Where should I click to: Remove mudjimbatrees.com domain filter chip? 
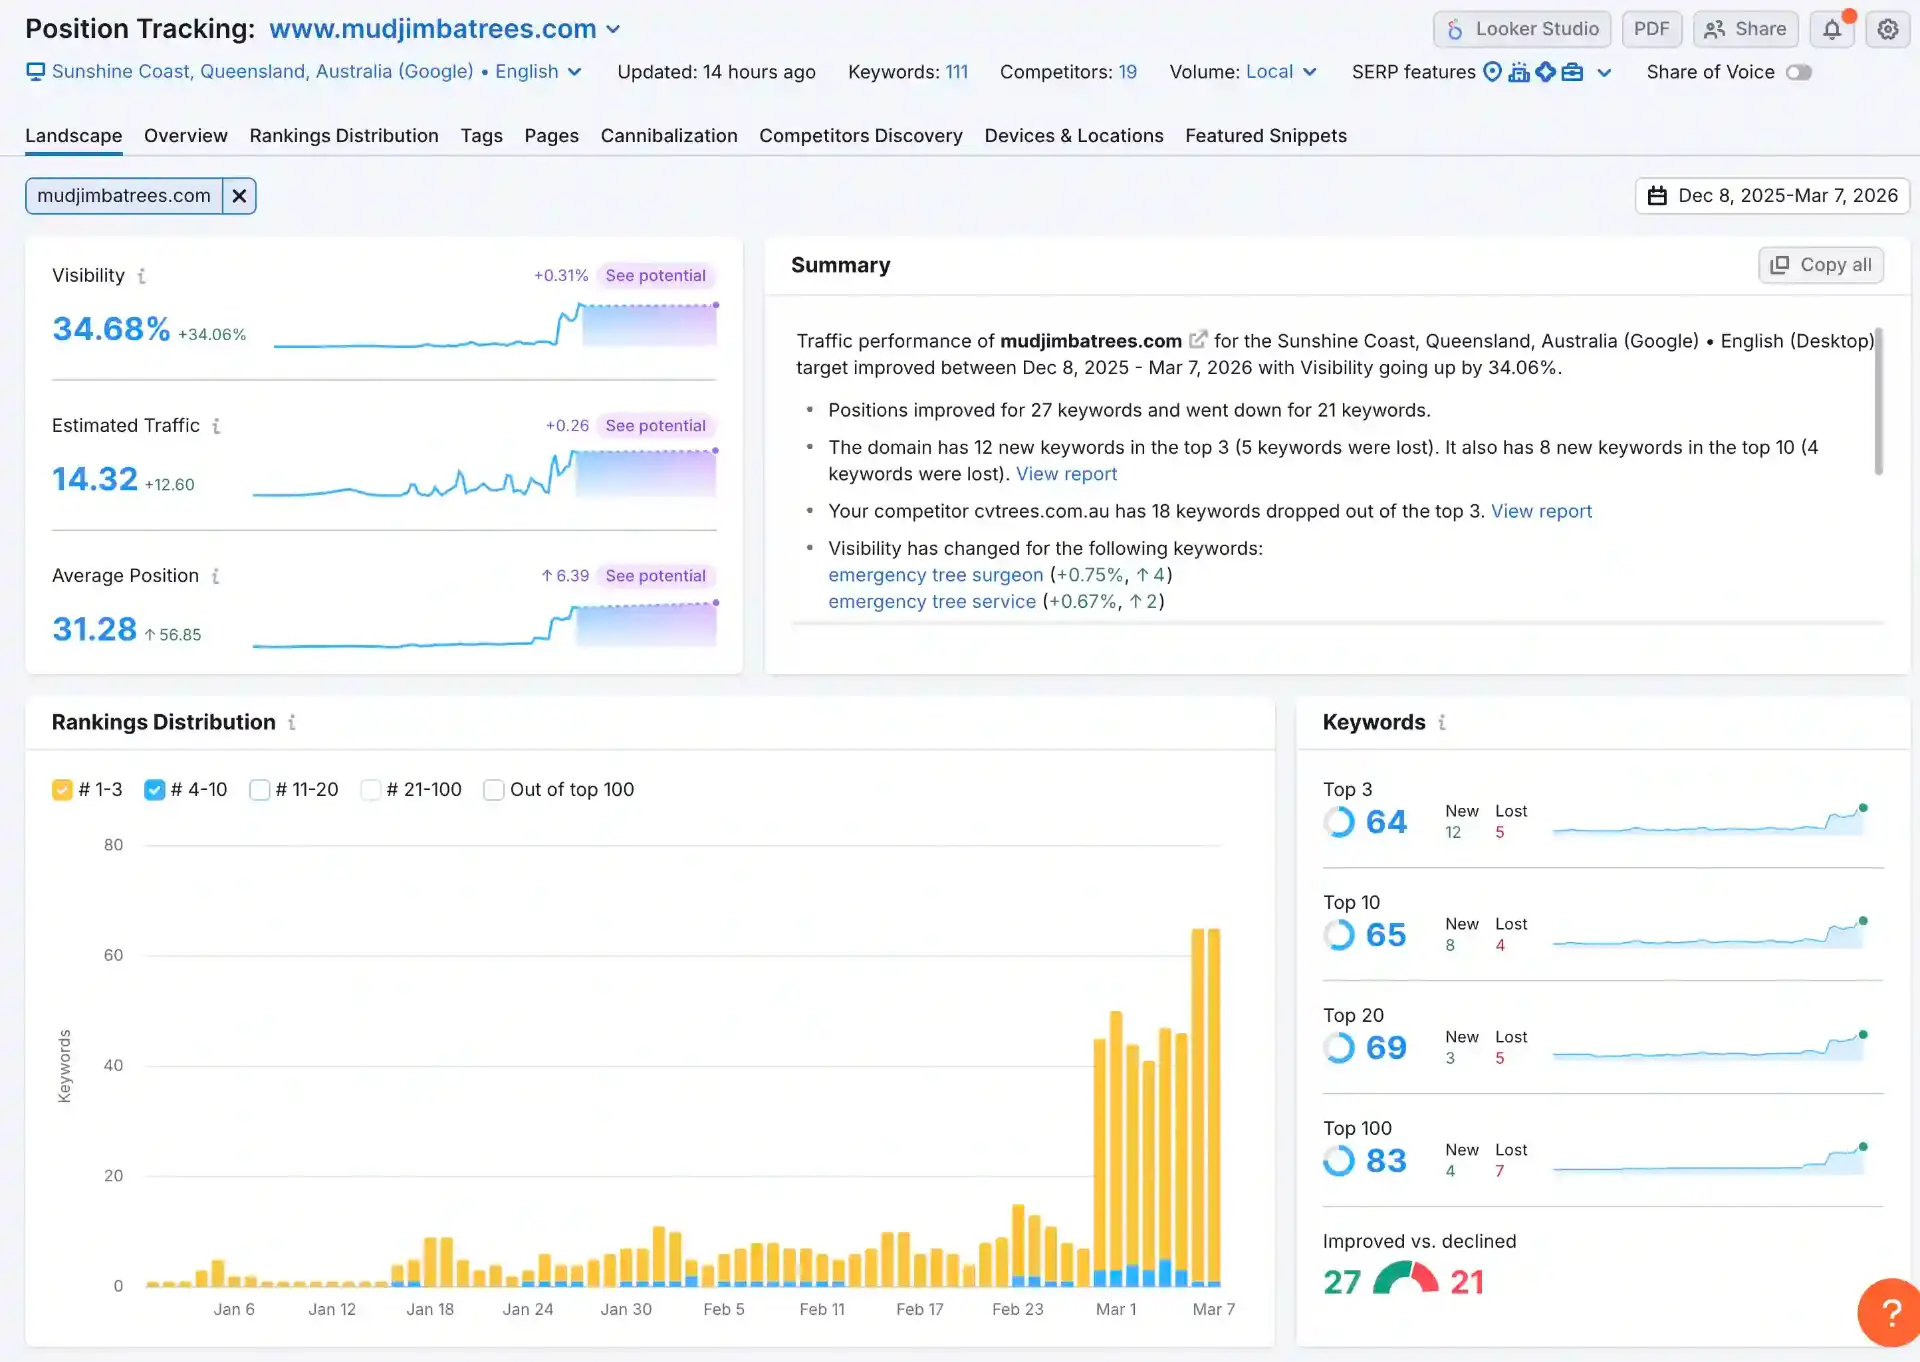(x=239, y=196)
